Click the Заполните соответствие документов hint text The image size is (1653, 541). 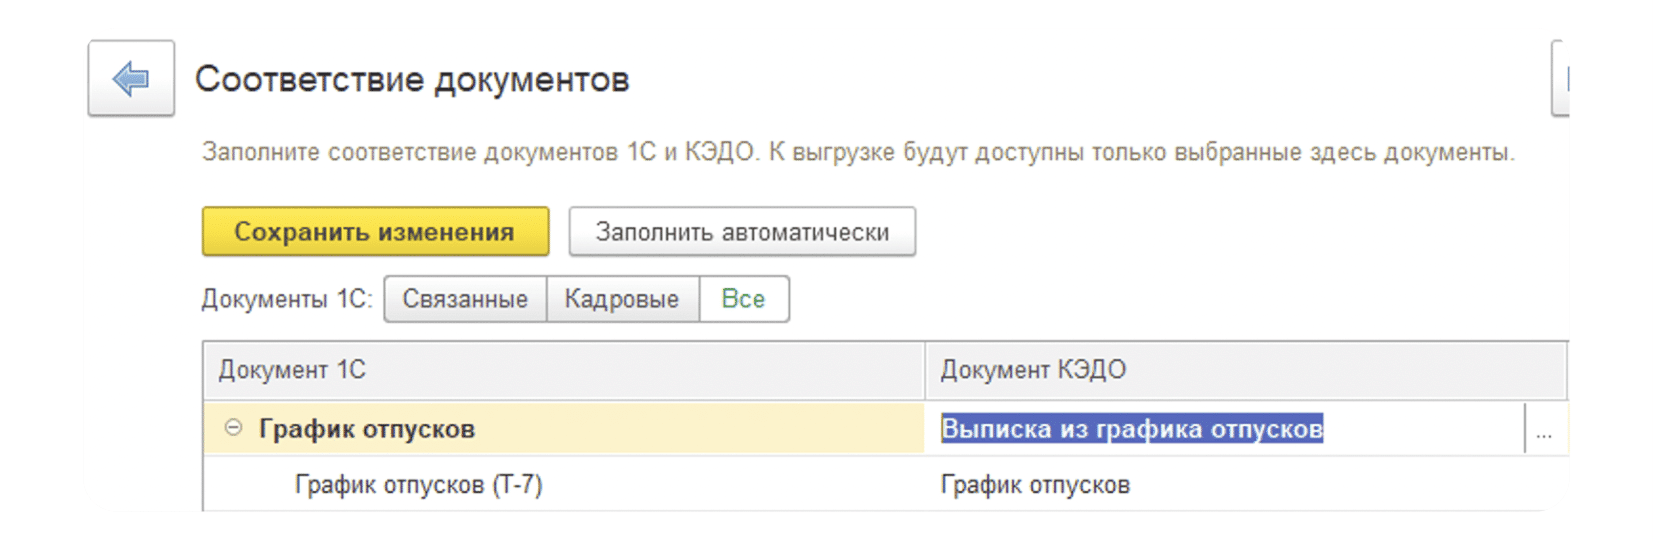click(857, 152)
